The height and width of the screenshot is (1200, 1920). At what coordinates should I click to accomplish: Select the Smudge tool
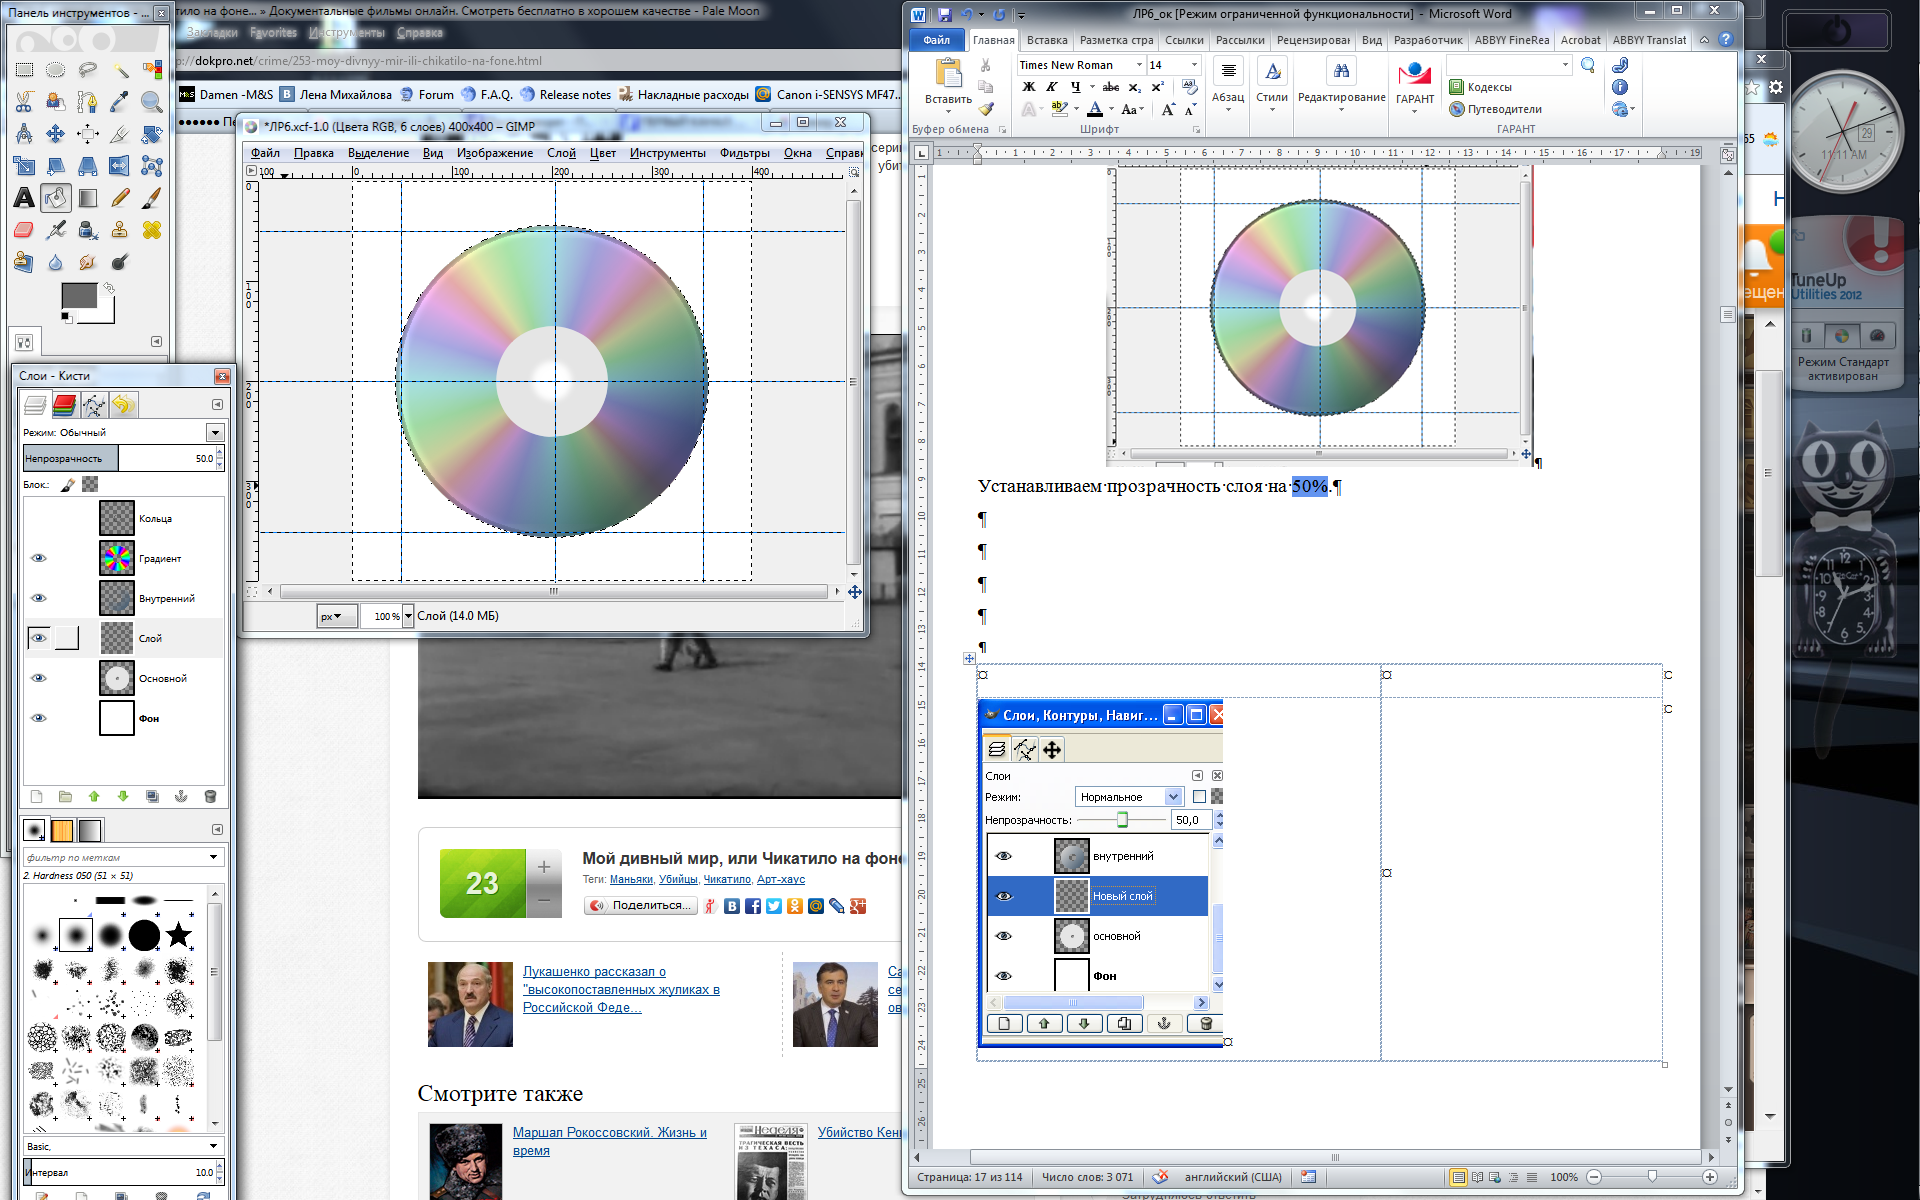click(88, 262)
